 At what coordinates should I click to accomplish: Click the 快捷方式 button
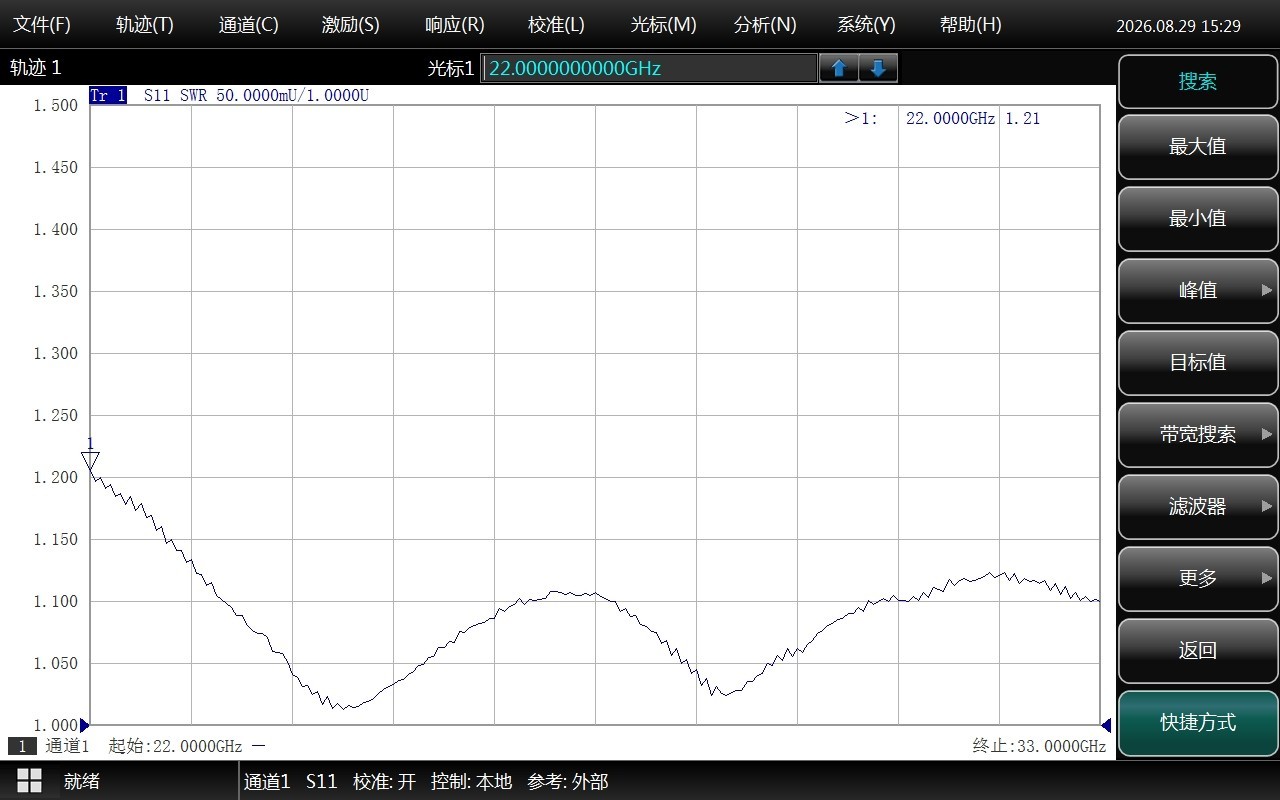click(1198, 722)
